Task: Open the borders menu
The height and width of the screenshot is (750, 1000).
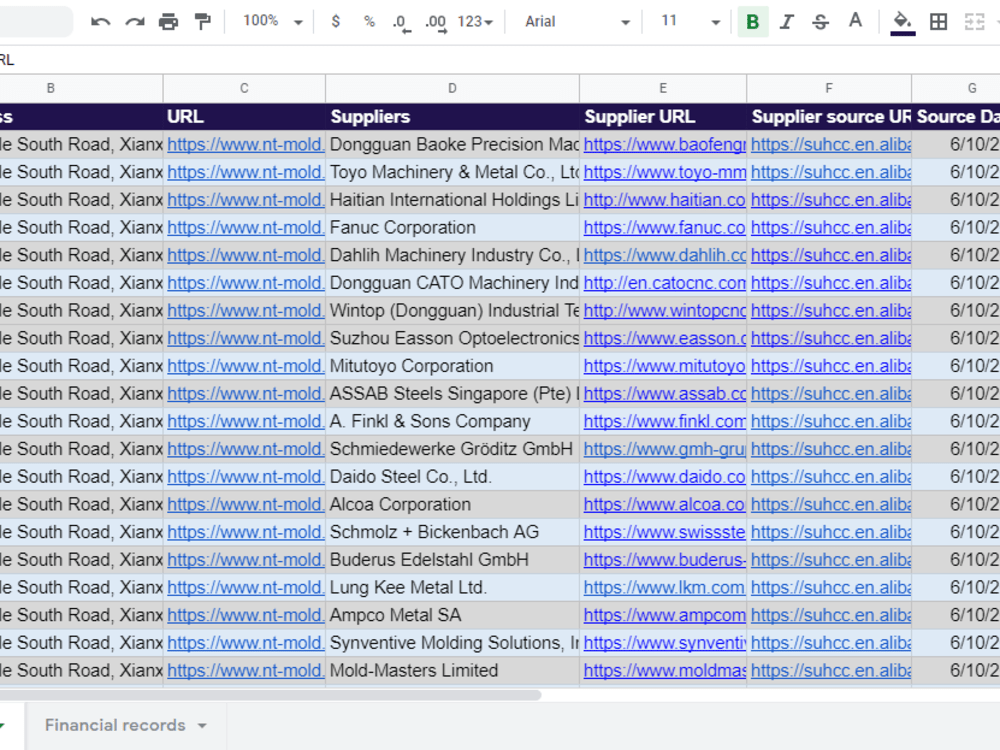Action: click(938, 22)
